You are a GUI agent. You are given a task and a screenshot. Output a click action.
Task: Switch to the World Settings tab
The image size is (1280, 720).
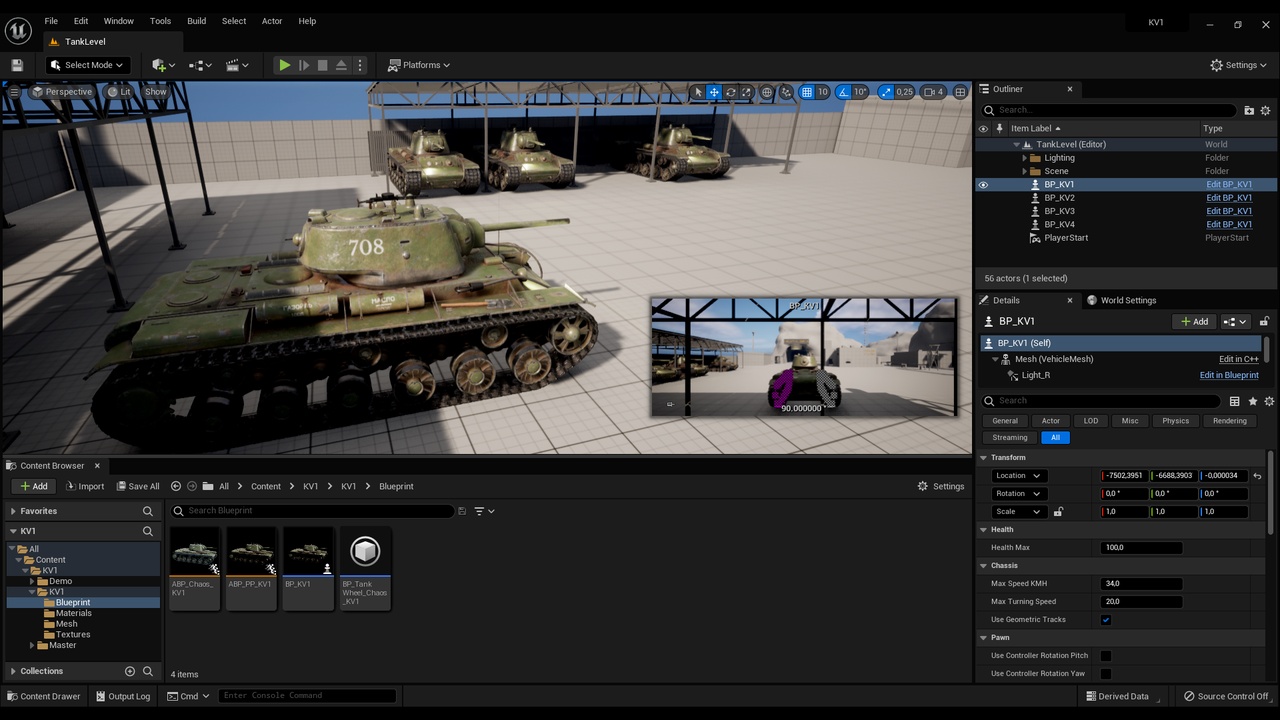(1121, 300)
